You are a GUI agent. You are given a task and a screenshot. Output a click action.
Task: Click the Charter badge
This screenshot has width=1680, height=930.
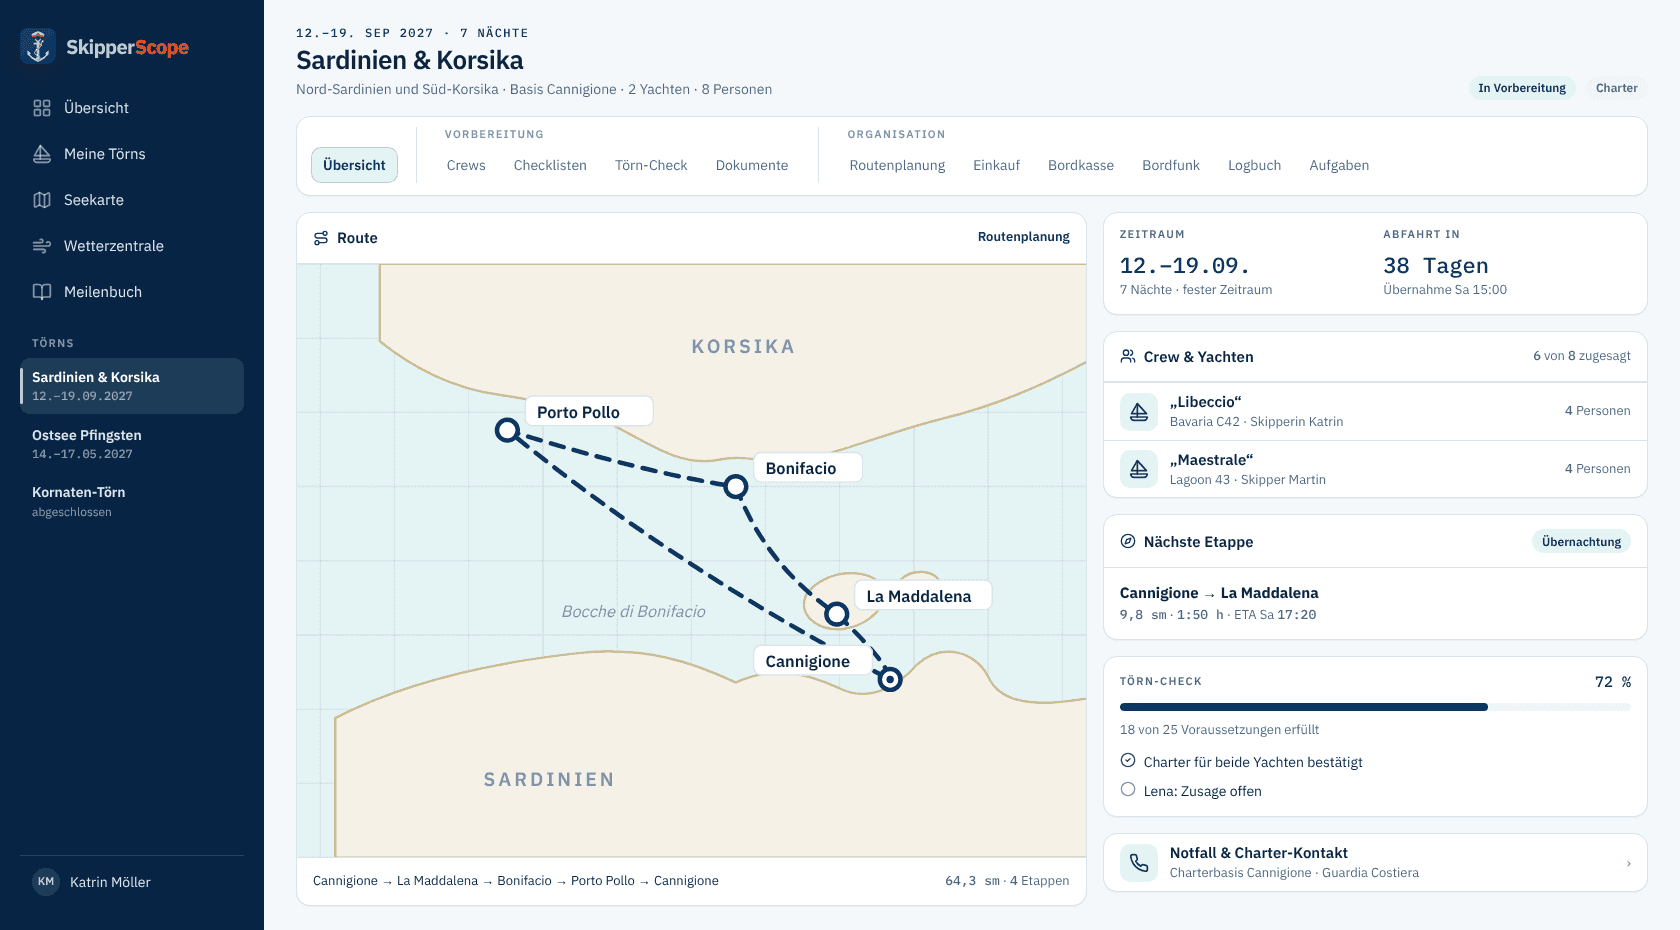click(1616, 88)
